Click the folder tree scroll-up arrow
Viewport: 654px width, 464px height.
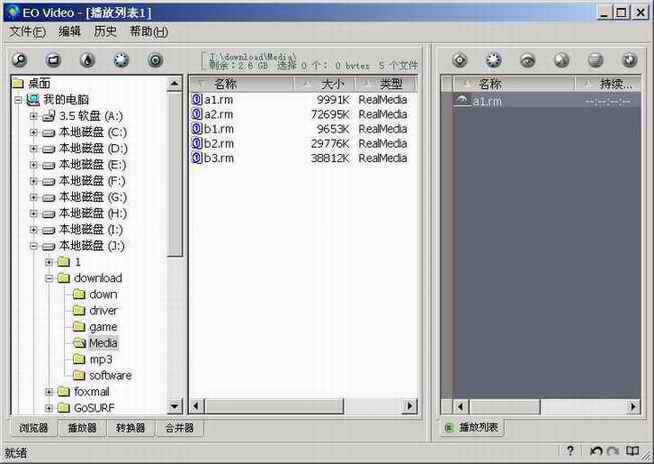pos(174,85)
